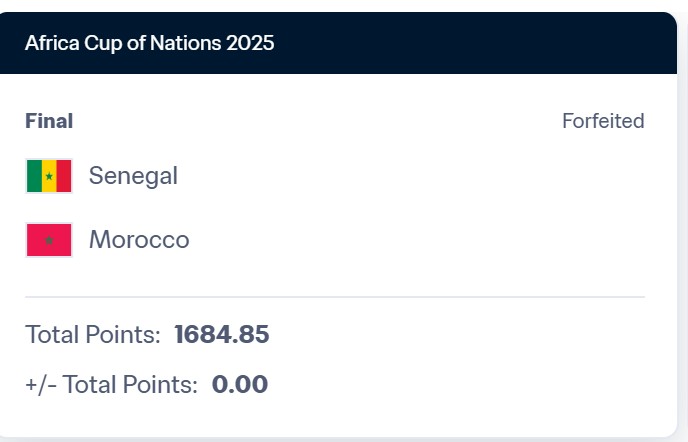Click the Africa Cup of Nations 2025 header
The height and width of the screenshot is (442, 688).
[150, 43]
